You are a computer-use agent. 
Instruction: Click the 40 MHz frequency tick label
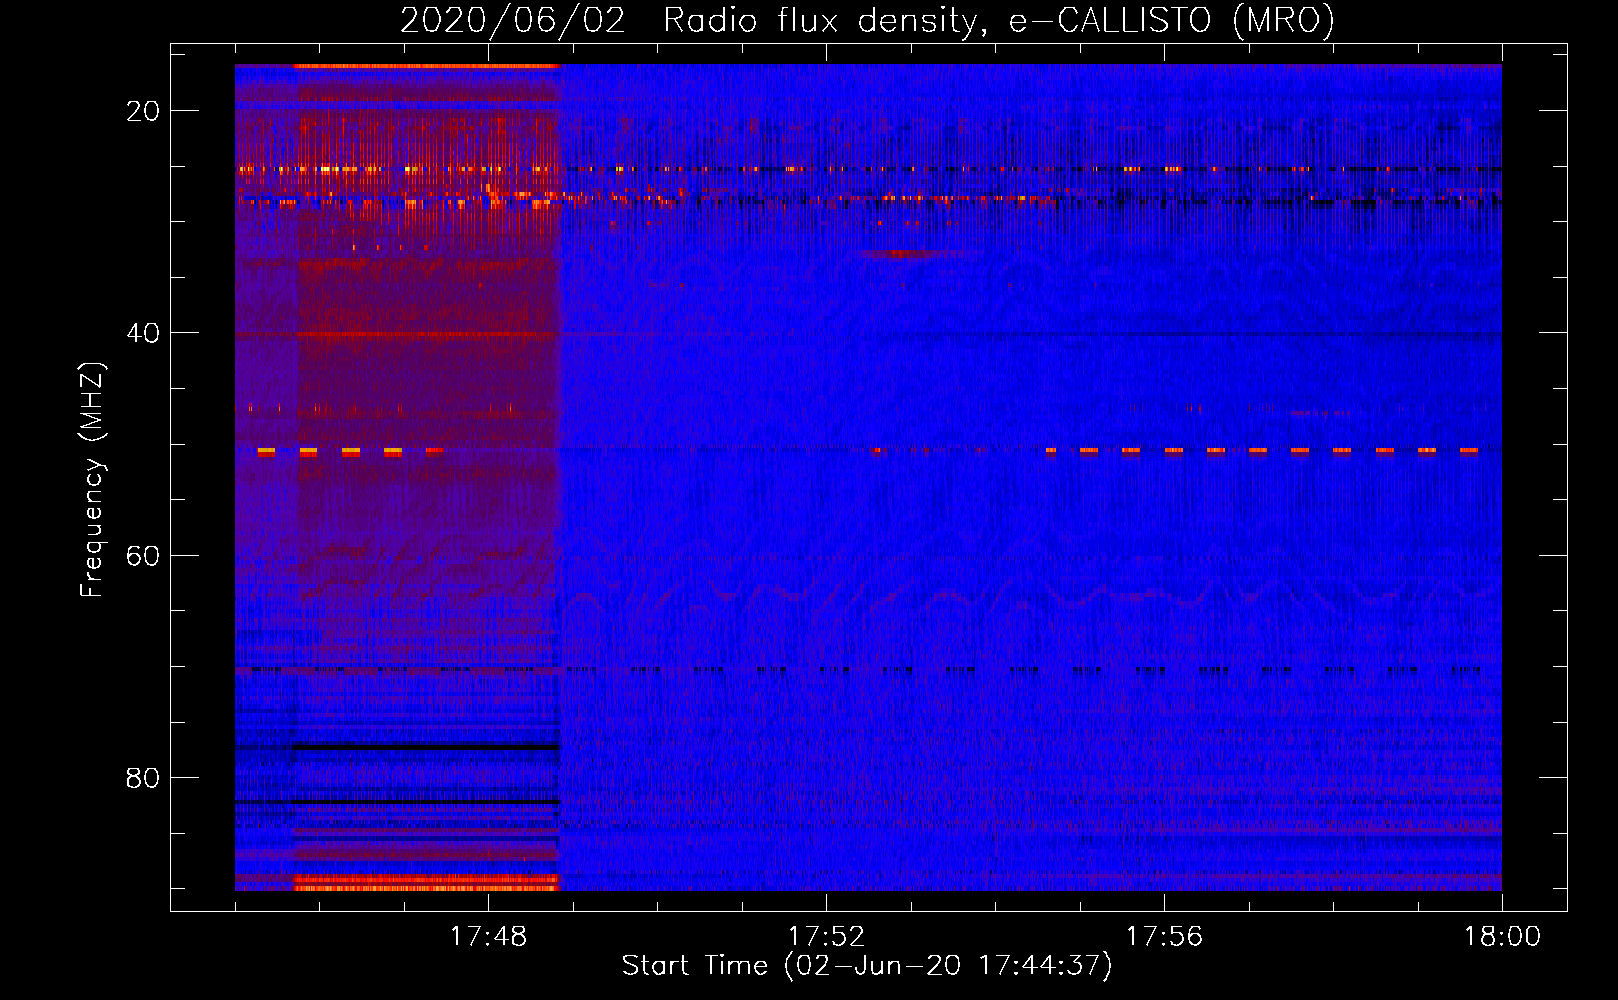click(143, 333)
